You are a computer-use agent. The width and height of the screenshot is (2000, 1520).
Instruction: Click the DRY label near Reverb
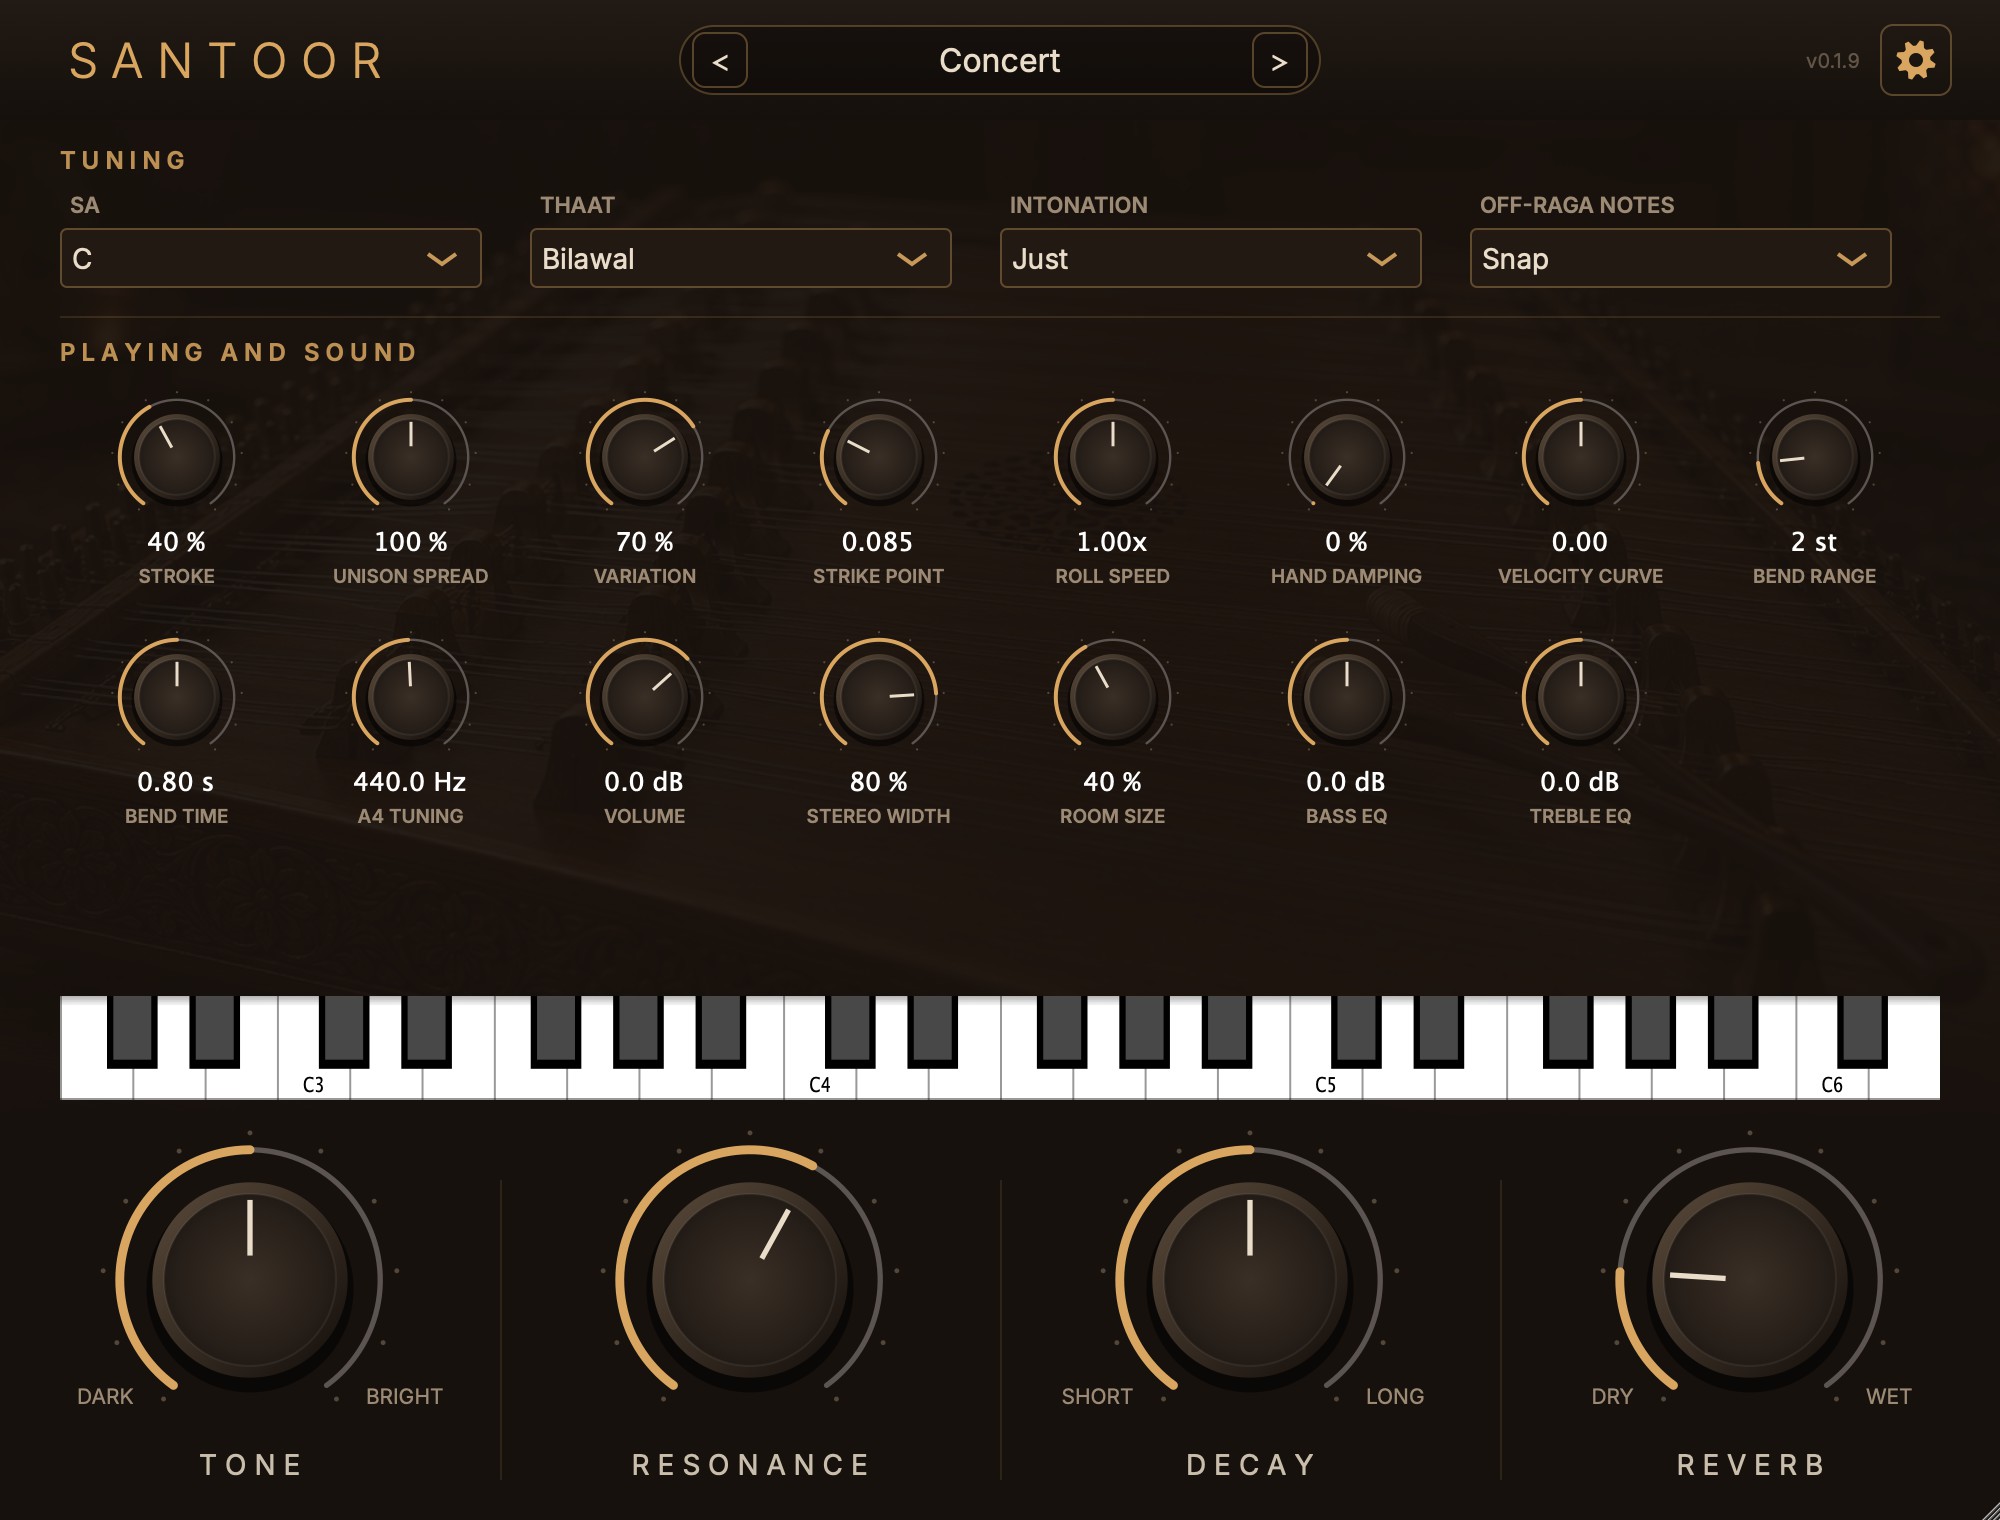click(1612, 1396)
